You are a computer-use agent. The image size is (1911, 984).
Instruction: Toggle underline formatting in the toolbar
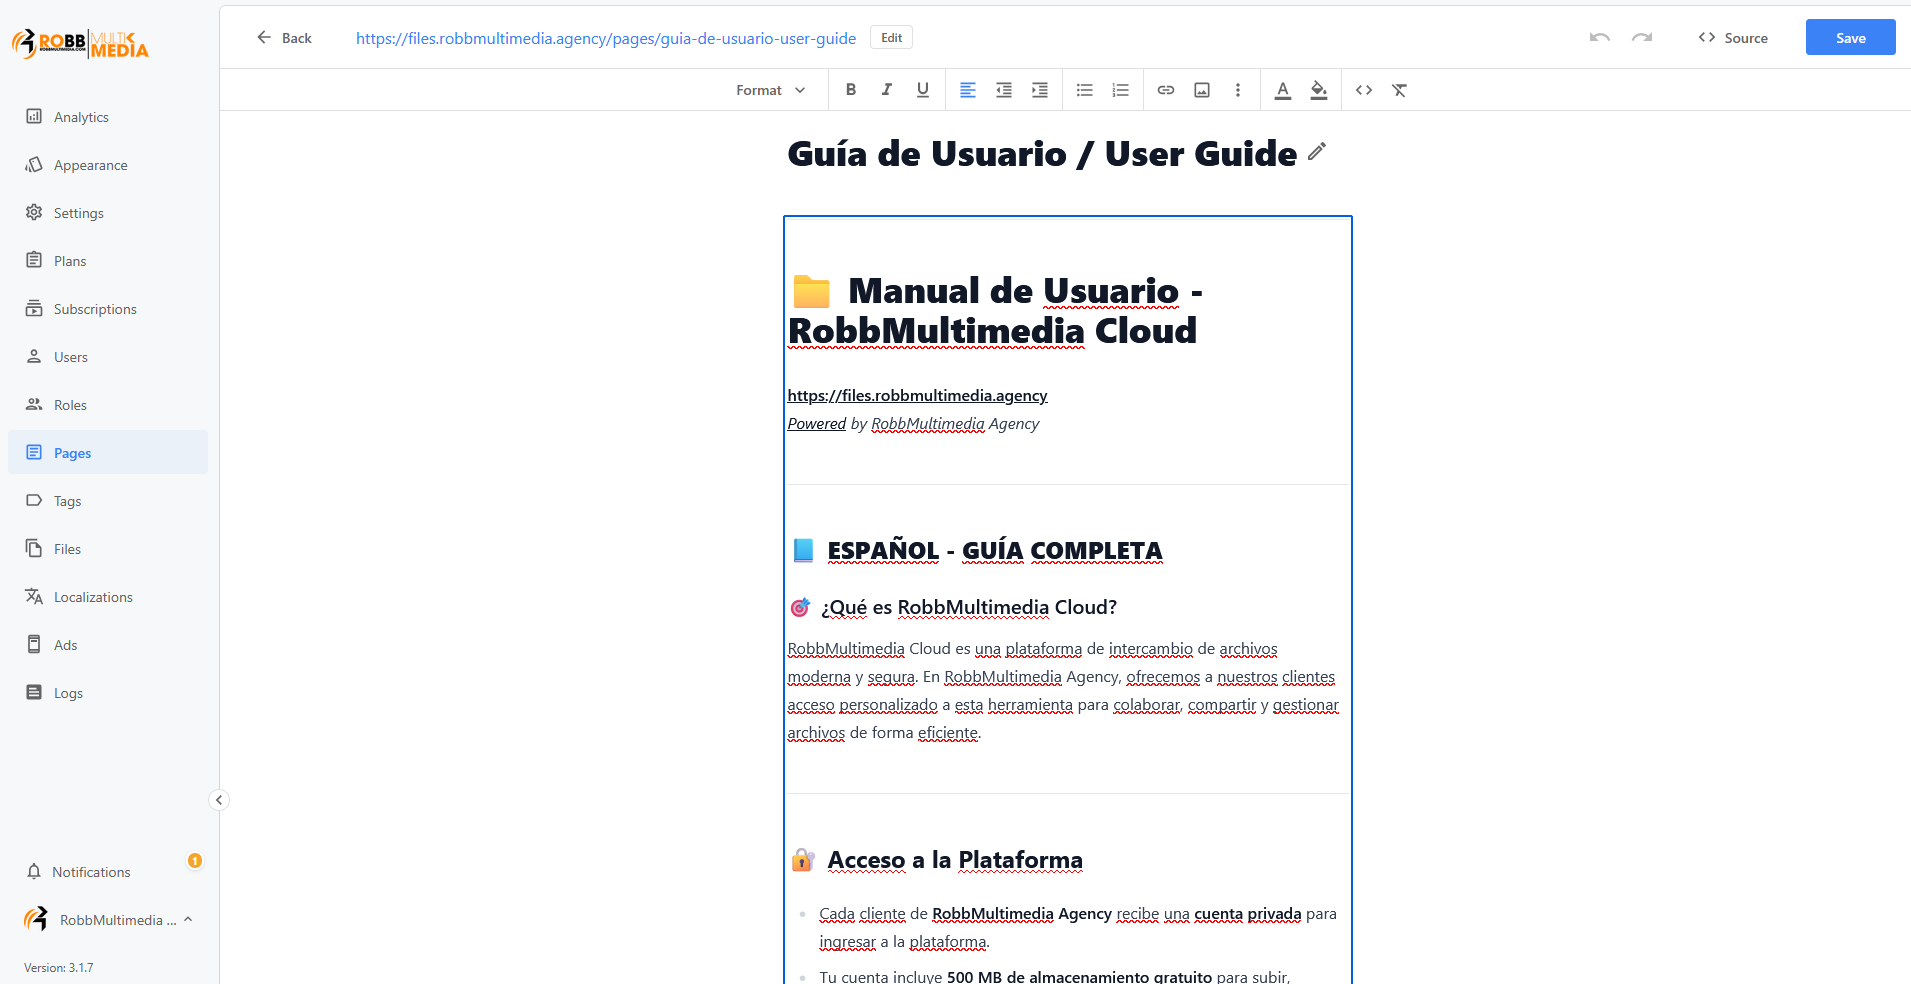click(923, 90)
